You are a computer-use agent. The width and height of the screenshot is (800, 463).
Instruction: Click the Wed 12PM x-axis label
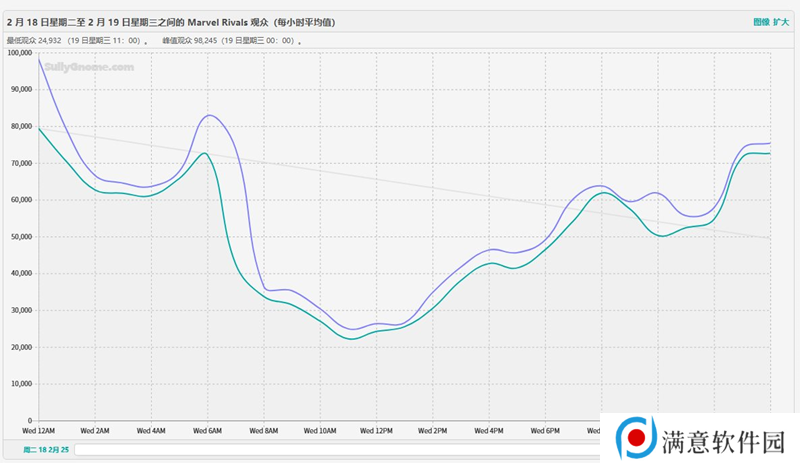(x=377, y=431)
